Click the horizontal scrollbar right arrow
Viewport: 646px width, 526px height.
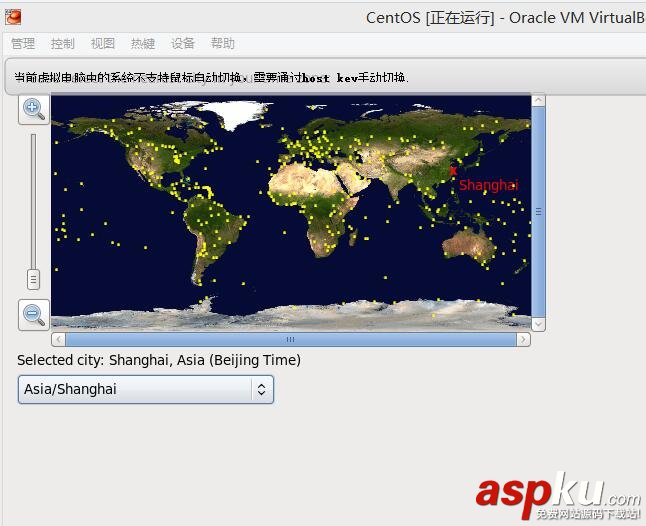(x=523, y=339)
